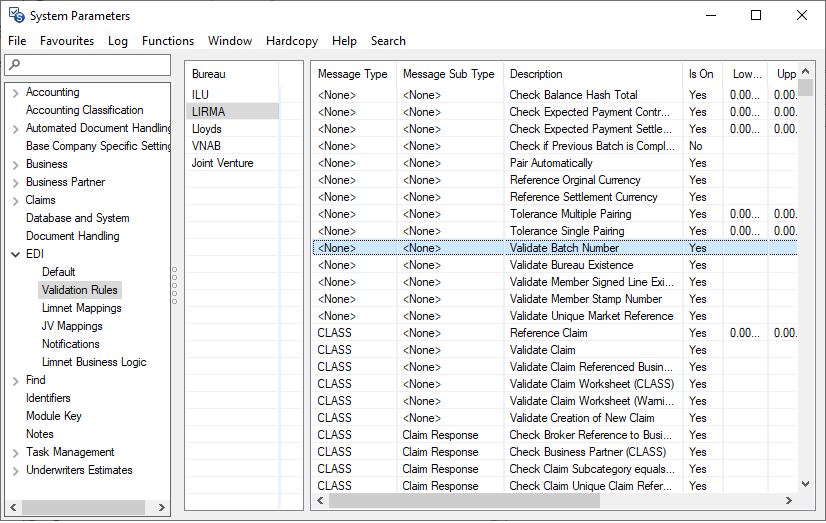Select the Joint Venture bureau
Screen dimensions: 826x523
[222, 163]
